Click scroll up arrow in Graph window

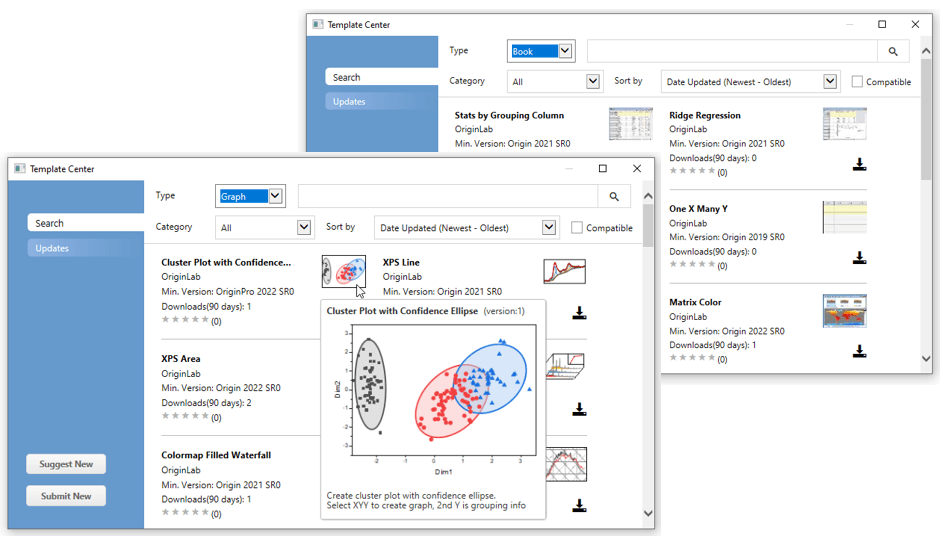[648, 196]
